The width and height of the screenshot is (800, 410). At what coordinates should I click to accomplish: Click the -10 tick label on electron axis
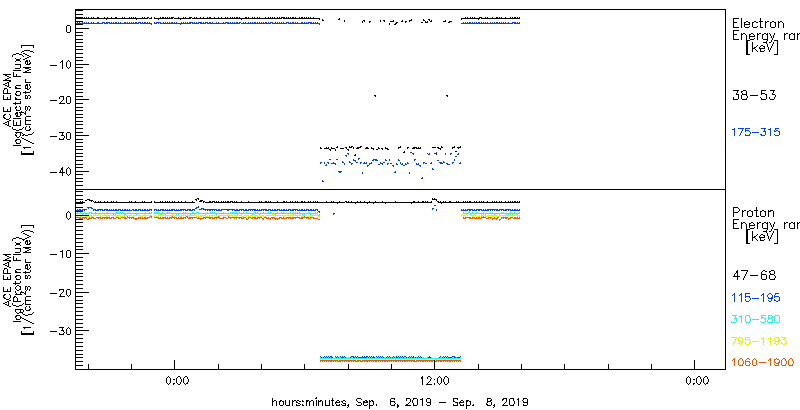point(60,64)
